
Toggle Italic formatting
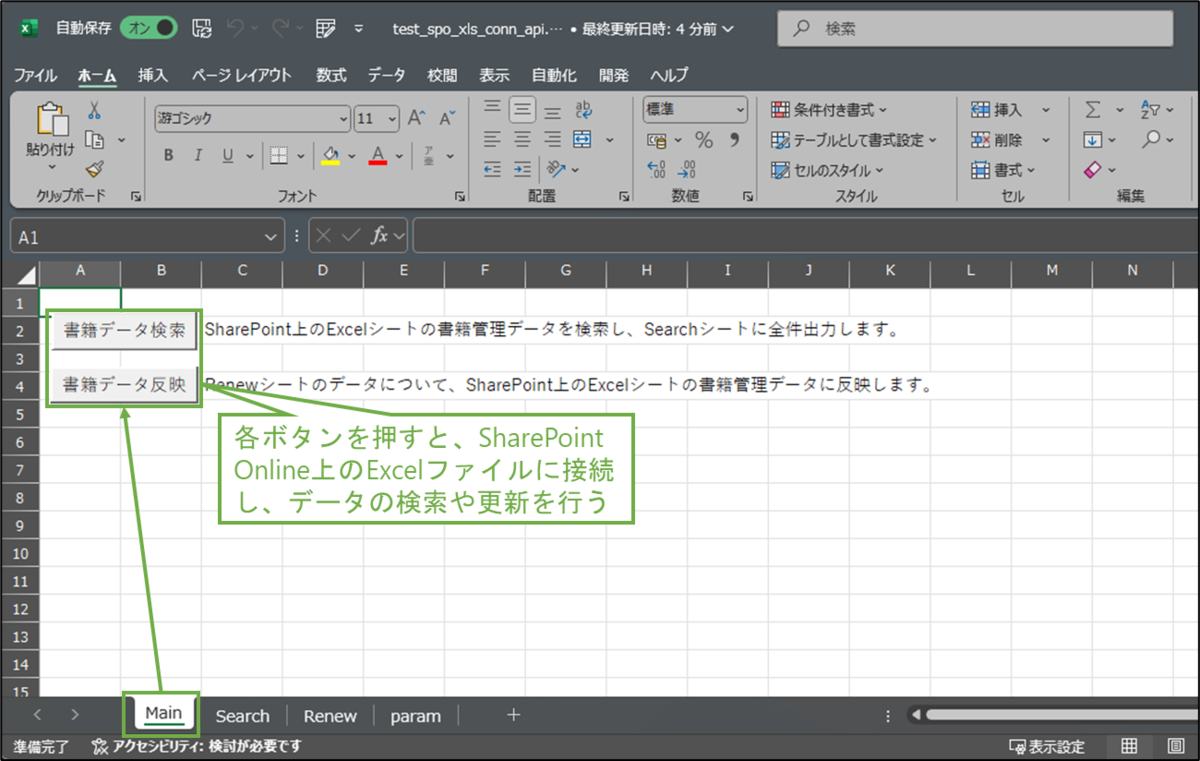tap(198, 155)
